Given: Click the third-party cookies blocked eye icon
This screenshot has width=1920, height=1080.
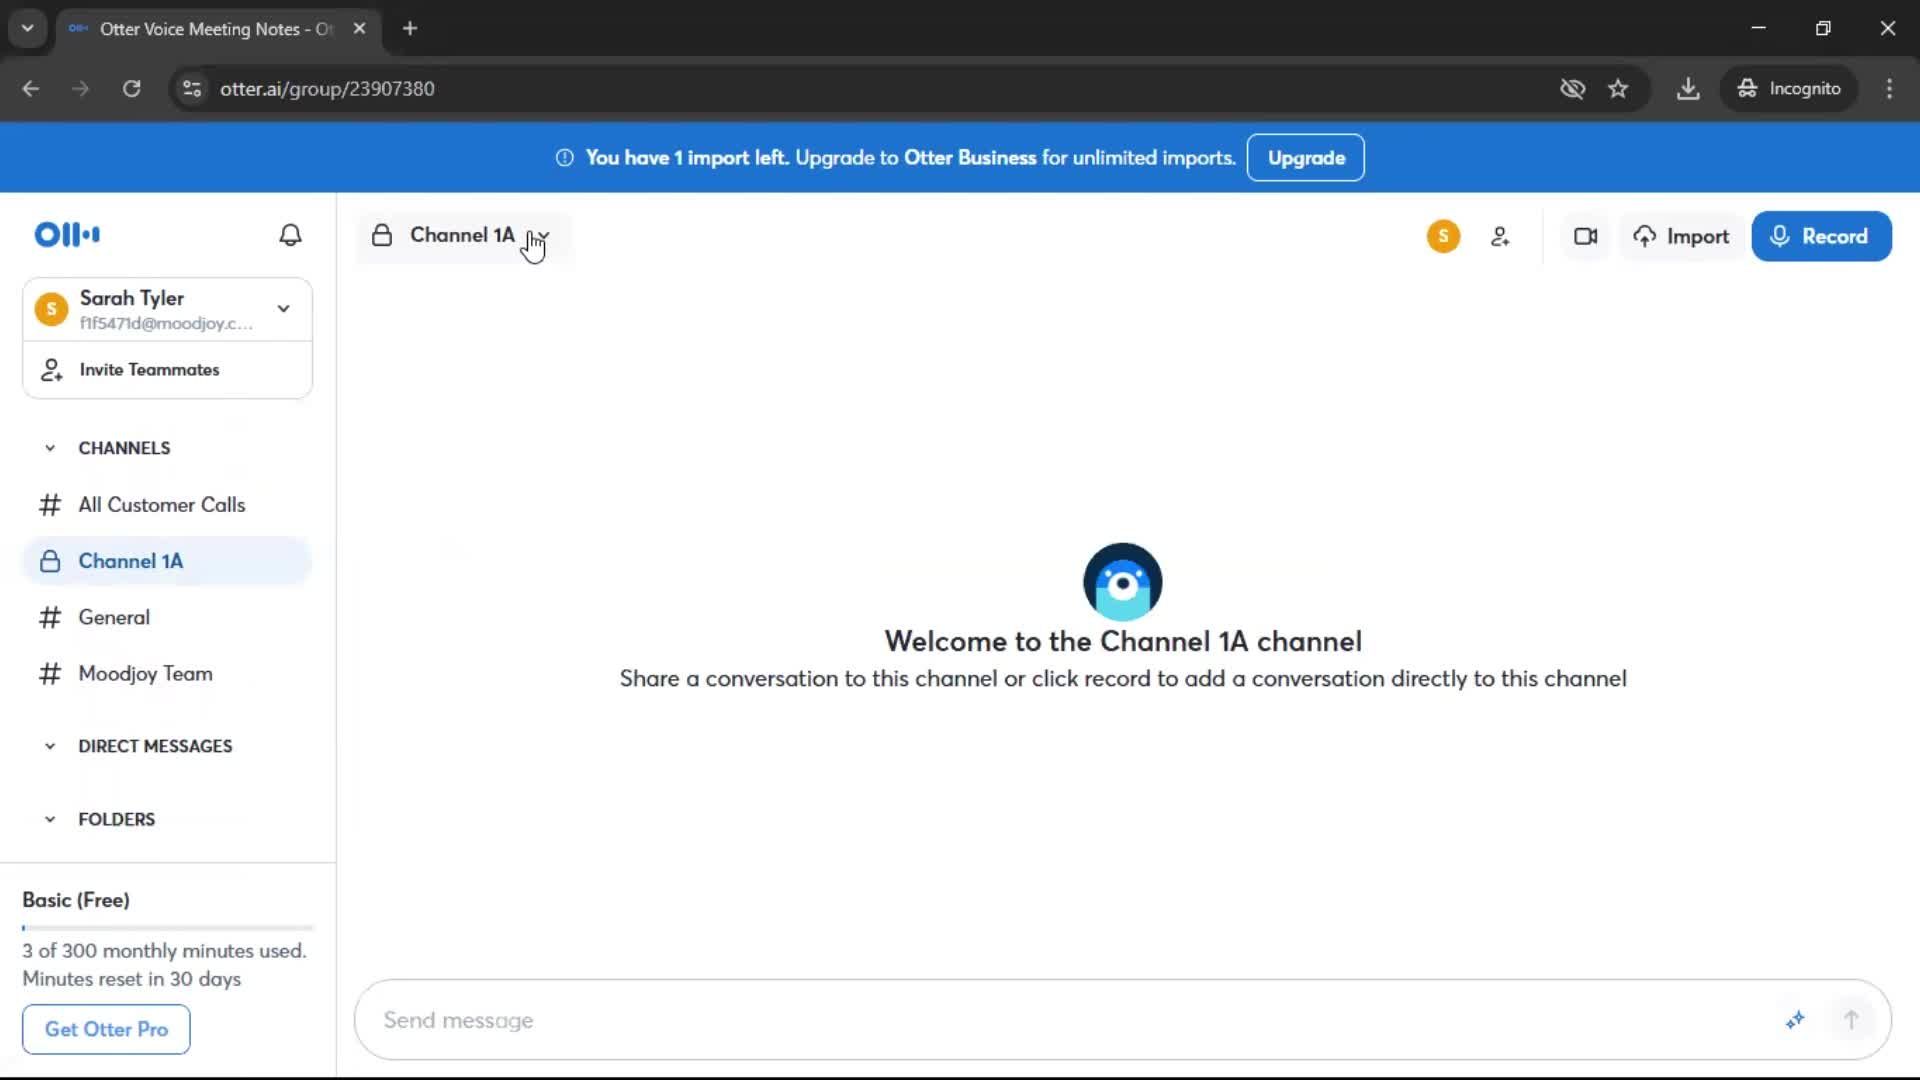Looking at the screenshot, I should tap(1572, 89).
